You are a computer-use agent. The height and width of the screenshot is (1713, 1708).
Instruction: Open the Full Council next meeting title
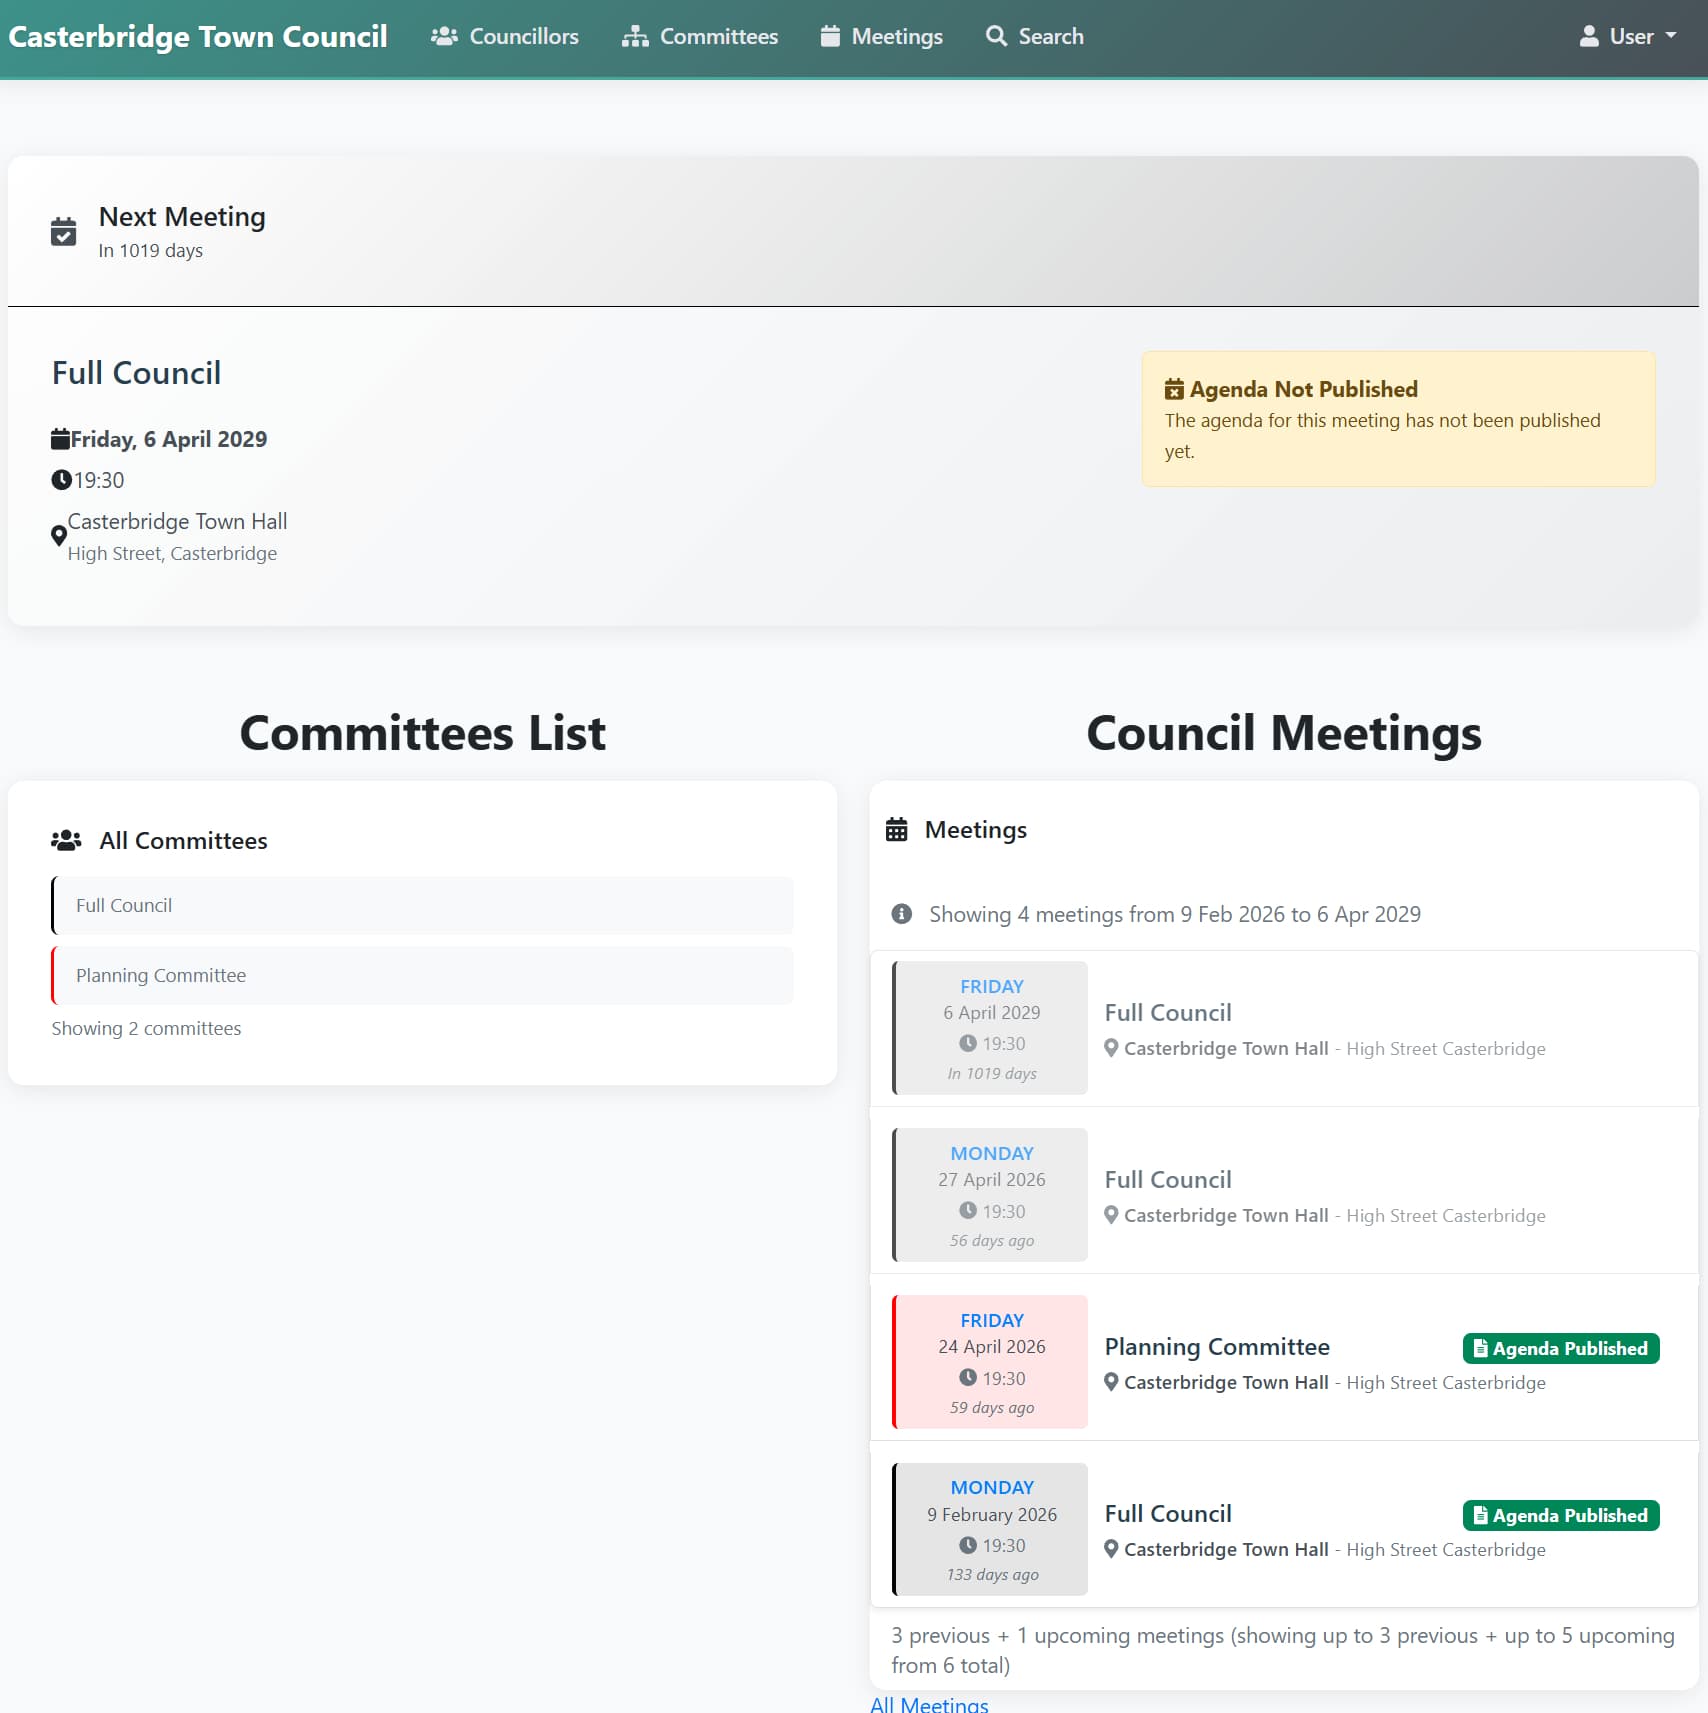point(136,373)
